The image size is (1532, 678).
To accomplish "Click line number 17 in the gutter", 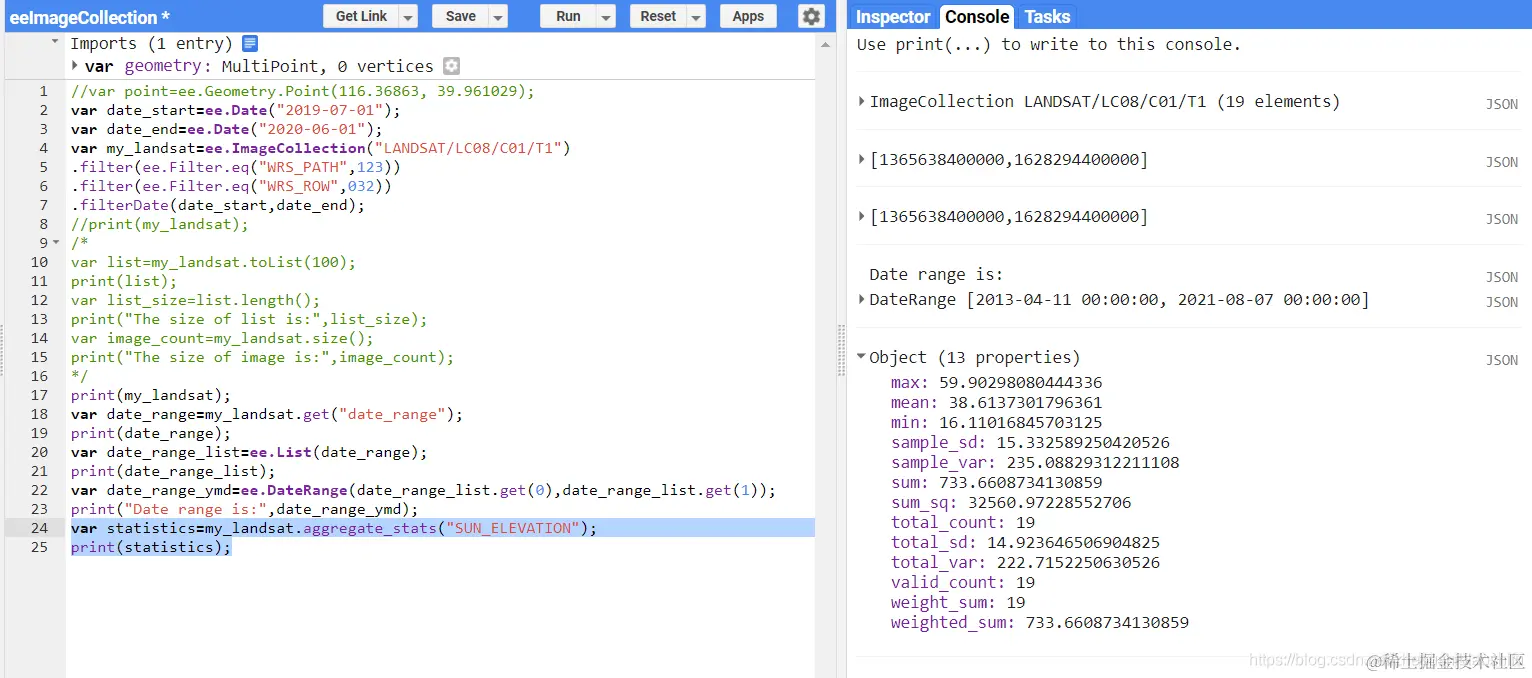I will (39, 395).
